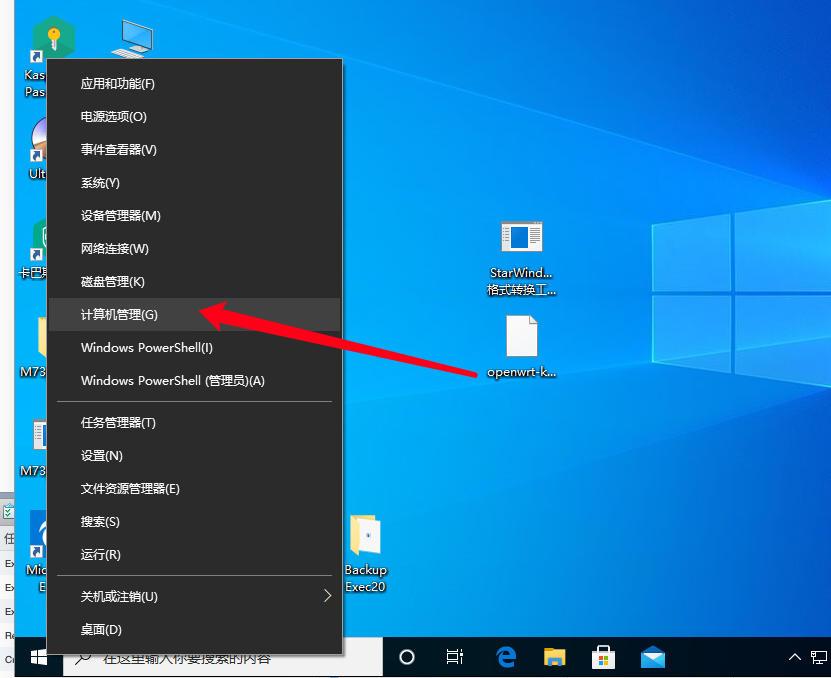Launch Microsoft Edge from taskbar

pyautogui.click(x=506, y=657)
